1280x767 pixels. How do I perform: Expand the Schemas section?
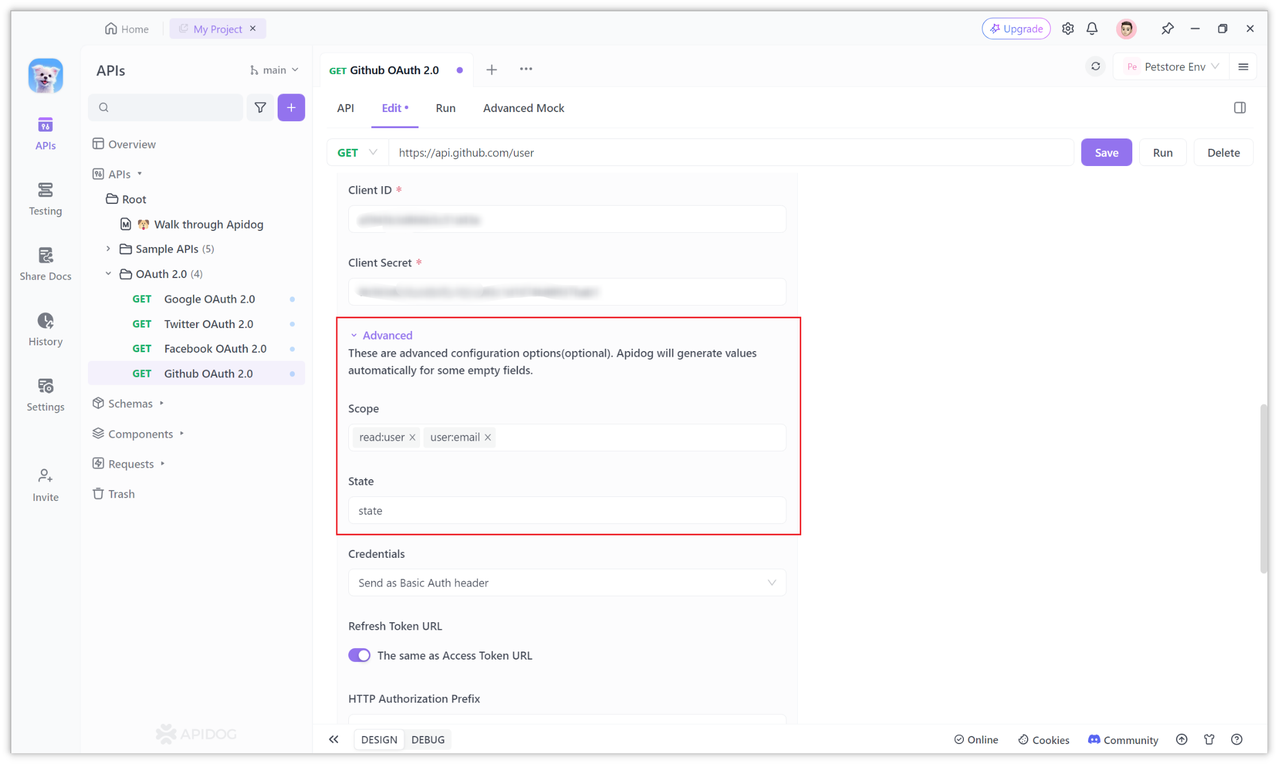click(x=130, y=404)
